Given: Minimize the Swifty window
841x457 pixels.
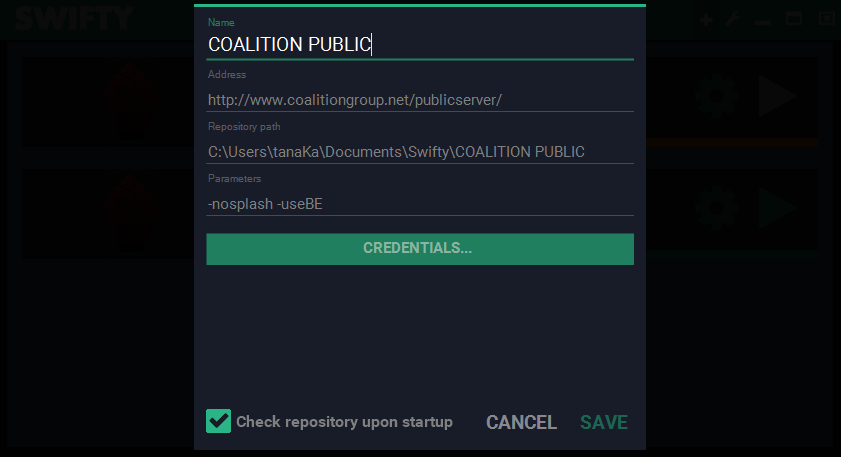Looking at the screenshot, I should (764, 19).
